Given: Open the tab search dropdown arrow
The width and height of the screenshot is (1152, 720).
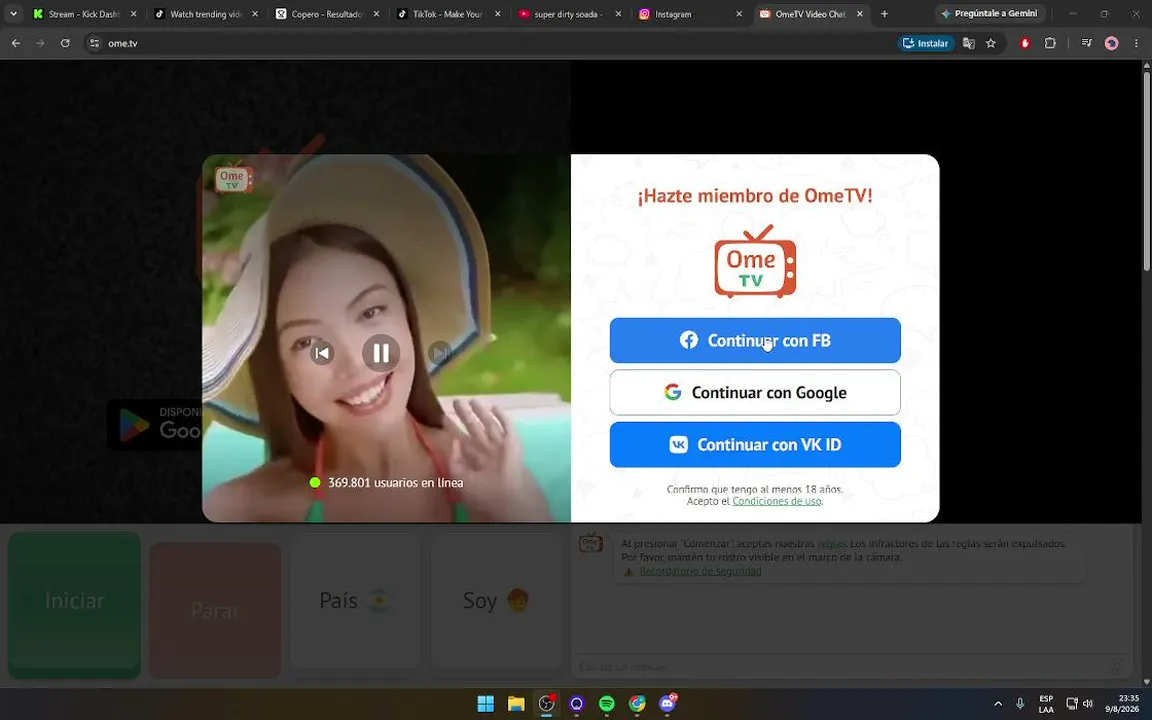Looking at the screenshot, I should (13, 14).
